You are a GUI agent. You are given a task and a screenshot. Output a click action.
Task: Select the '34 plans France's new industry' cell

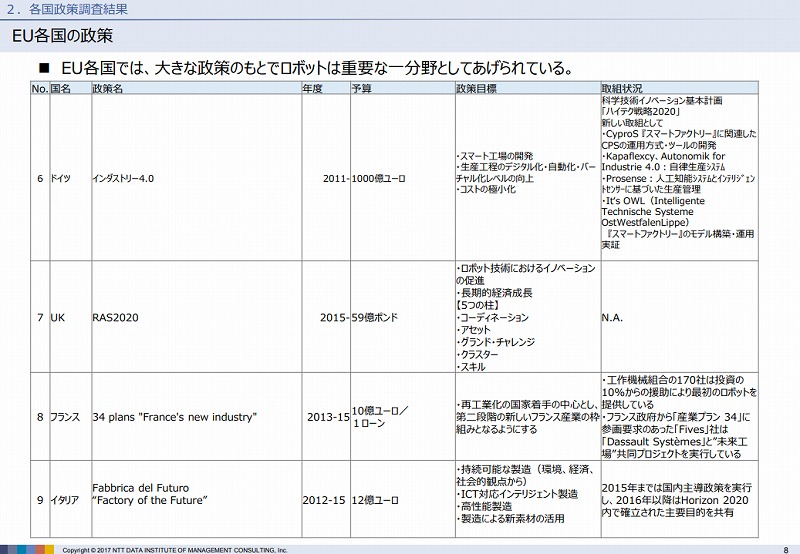[x=174, y=416]
